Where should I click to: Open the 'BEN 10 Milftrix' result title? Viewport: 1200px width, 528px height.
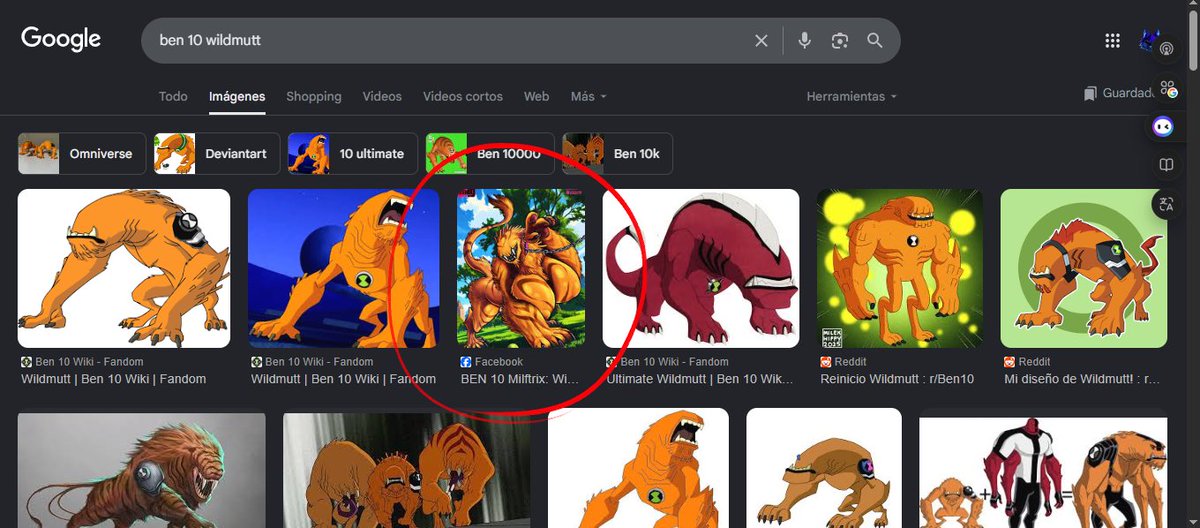click(x=520, y=379)
